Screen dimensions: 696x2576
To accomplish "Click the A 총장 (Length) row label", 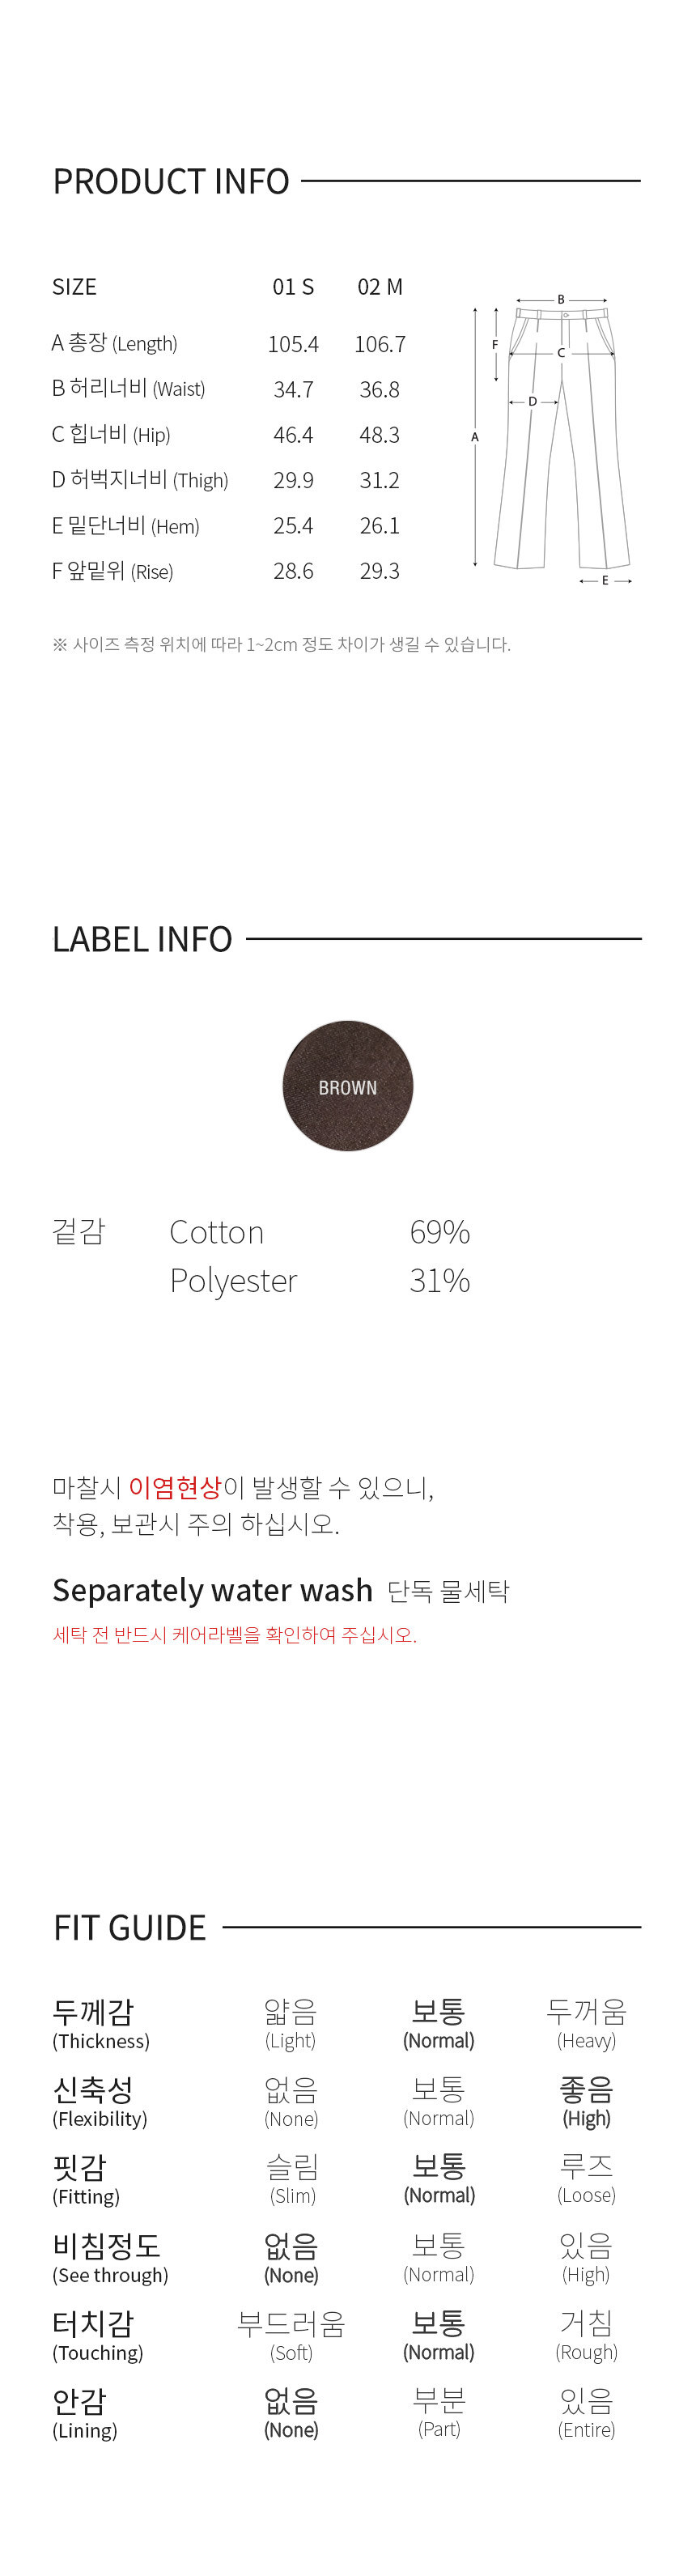I will click(x=114, y=343).
